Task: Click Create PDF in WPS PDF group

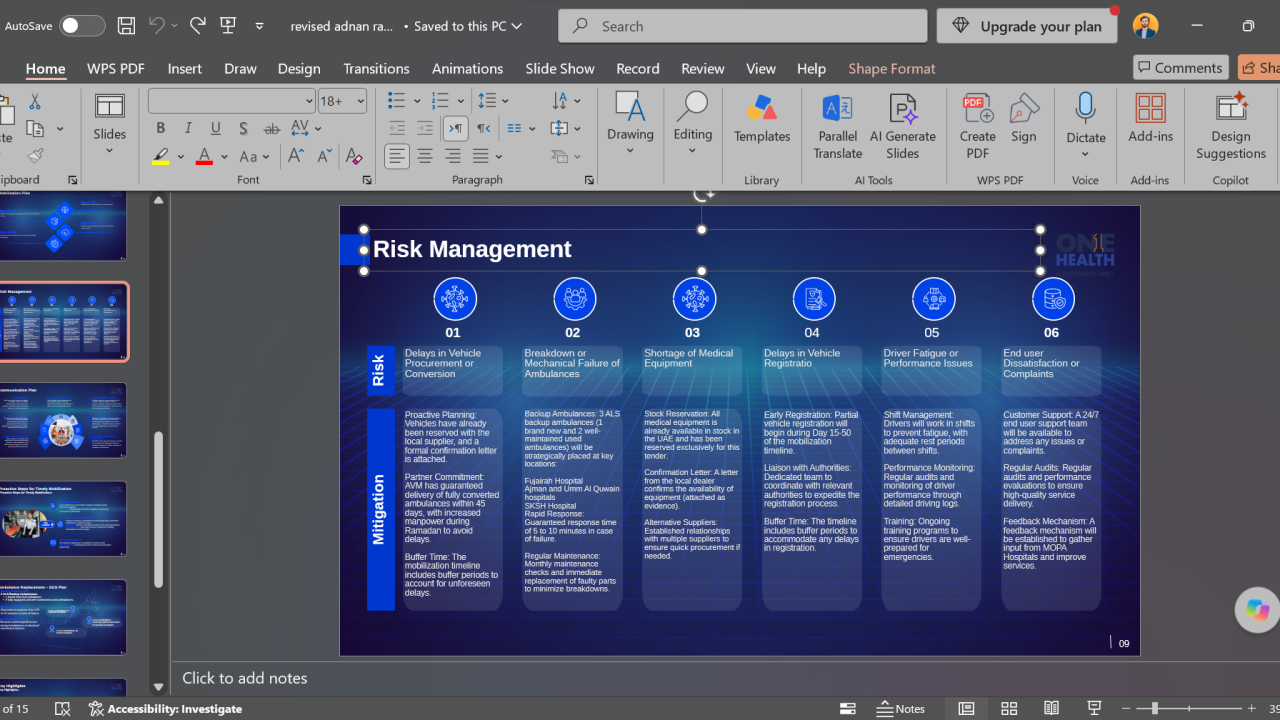Action: pyautogui.click(x=978, y=127)
